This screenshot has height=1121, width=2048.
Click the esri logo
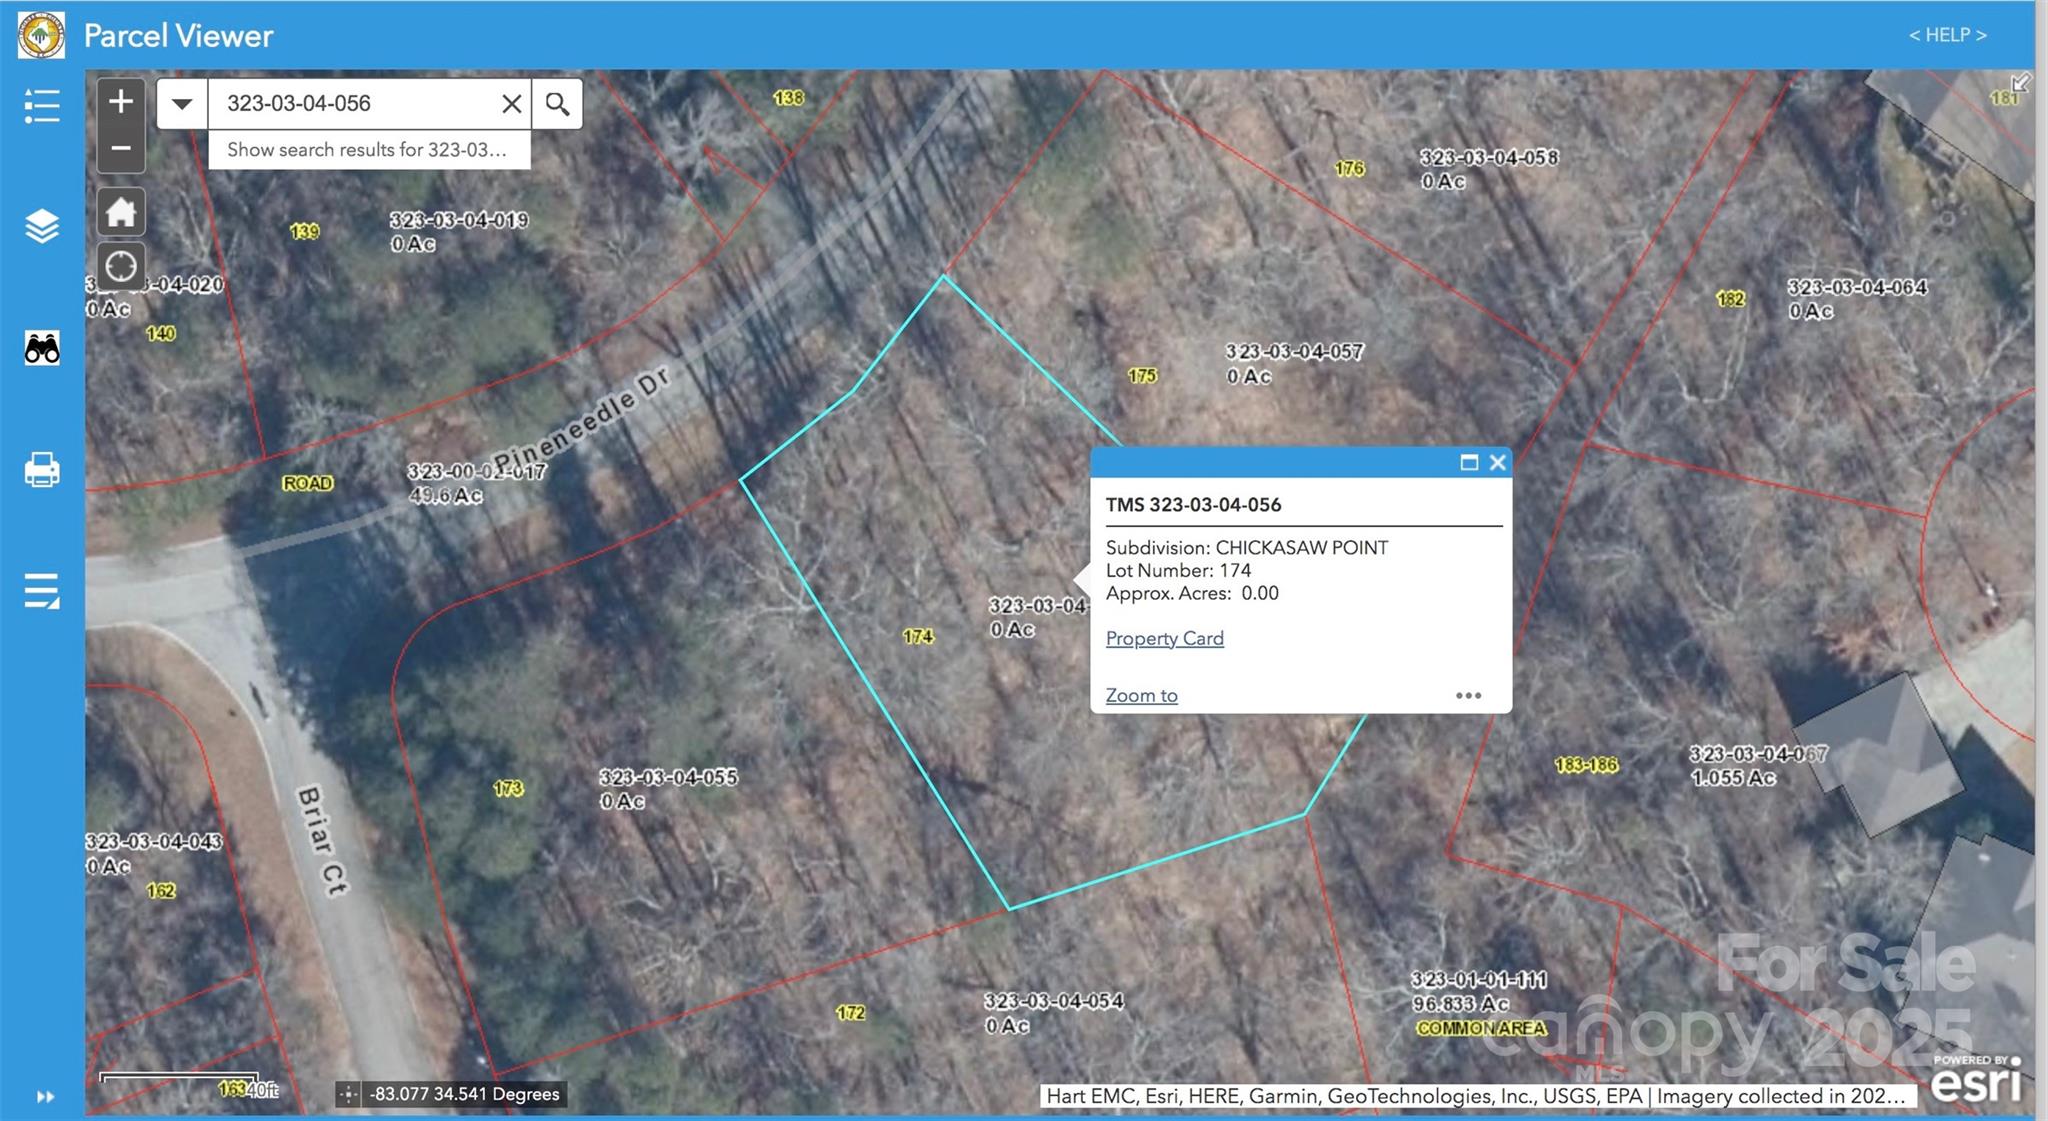pyautogui.click(x=1976, y=1081)
